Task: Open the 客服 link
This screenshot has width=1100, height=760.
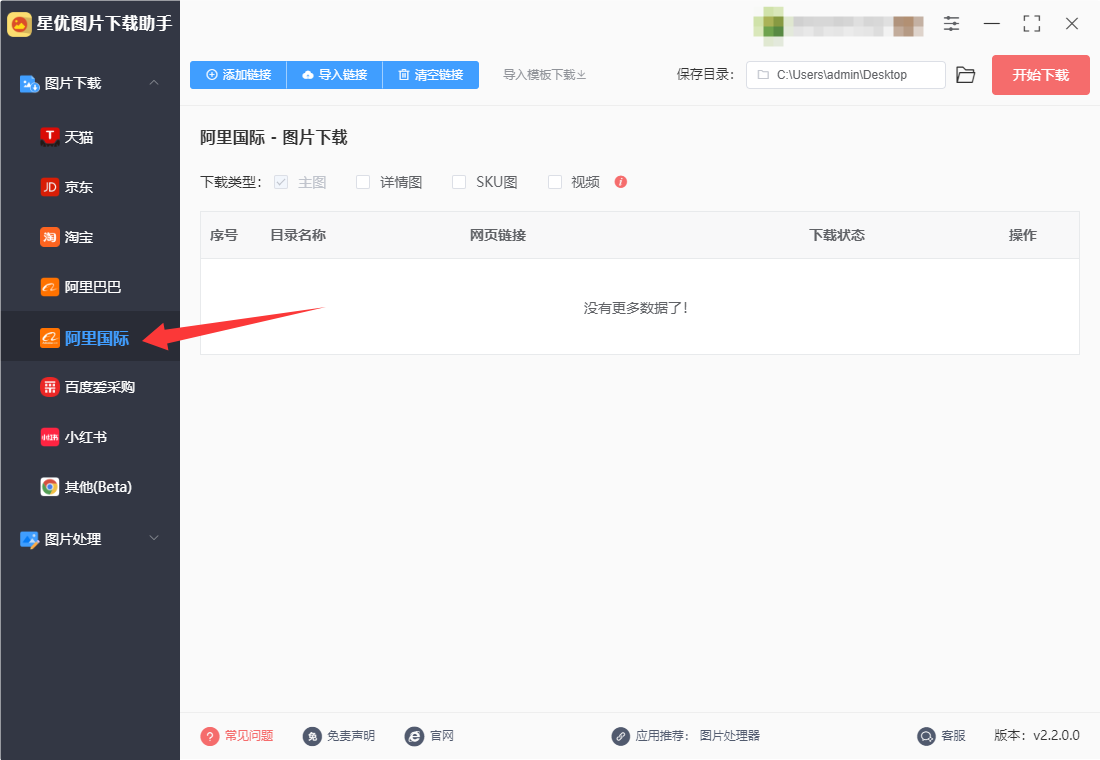Action: [x=953, y=736]
